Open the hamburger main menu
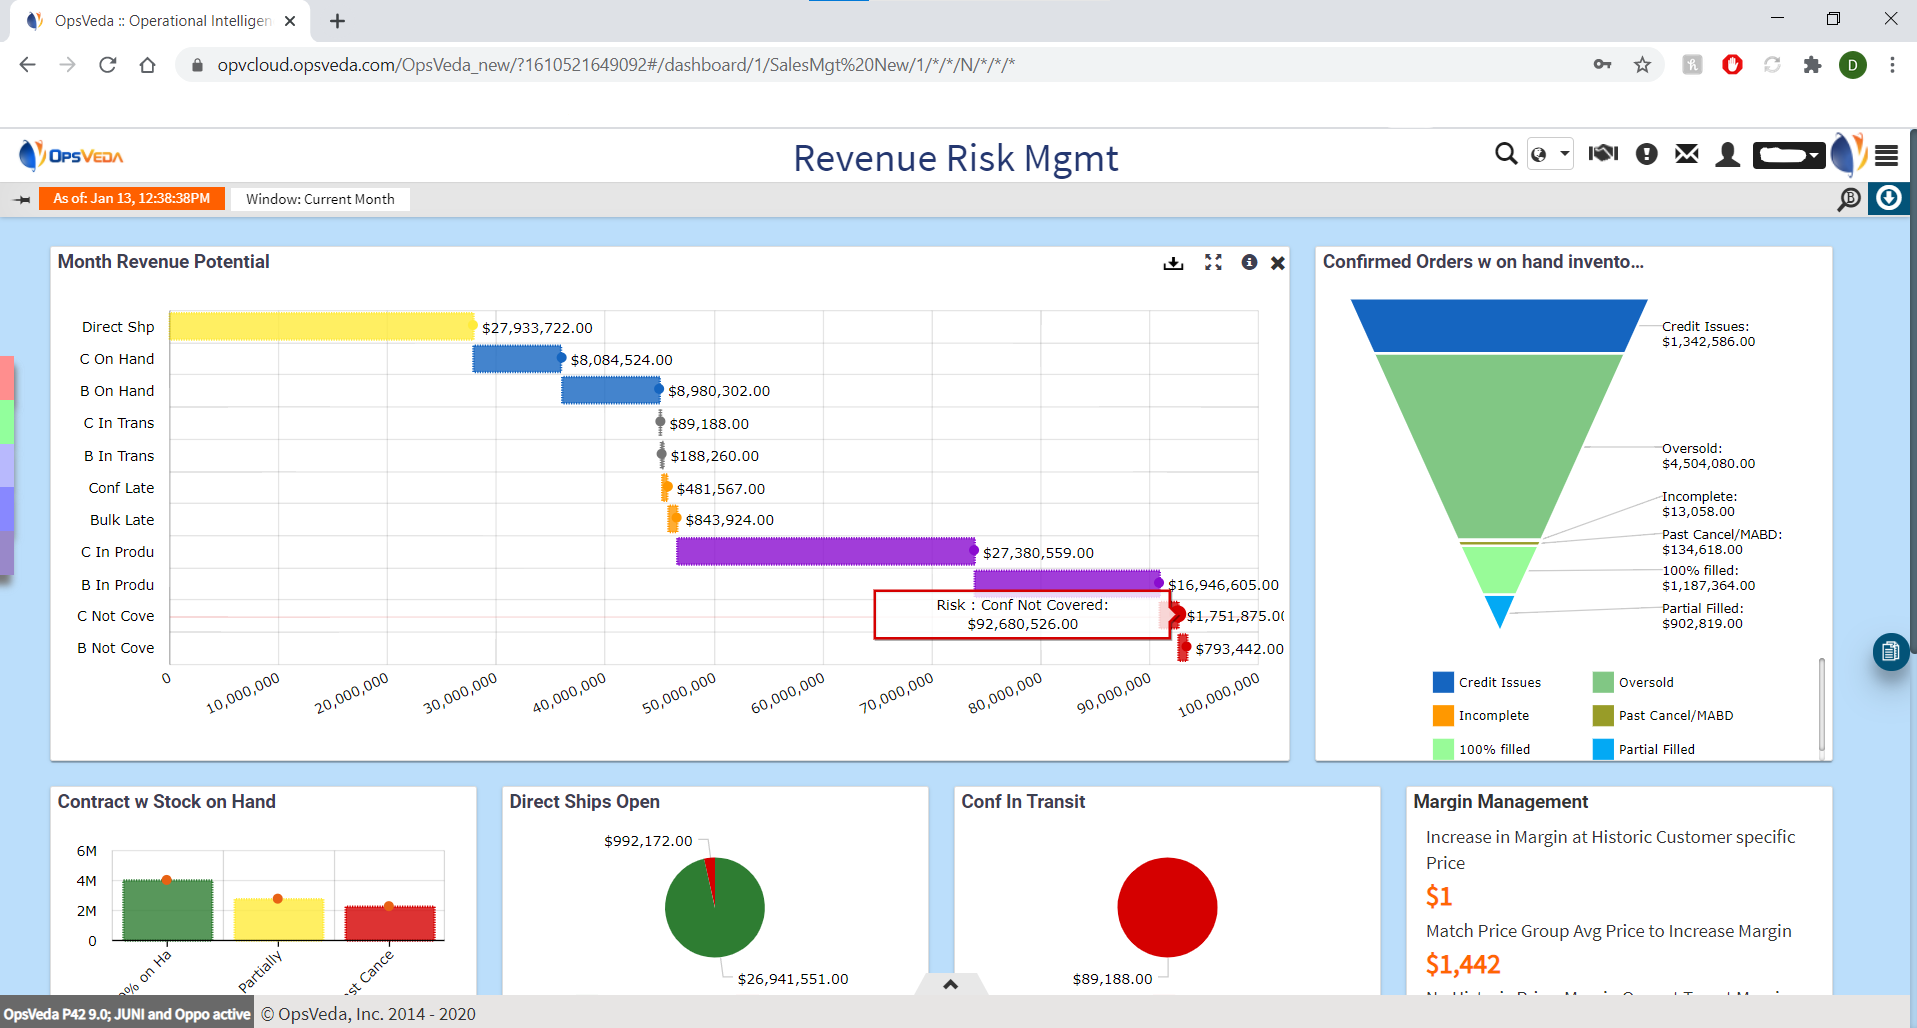This screenshot has height=1028, width=1917. click(1886, 155)
